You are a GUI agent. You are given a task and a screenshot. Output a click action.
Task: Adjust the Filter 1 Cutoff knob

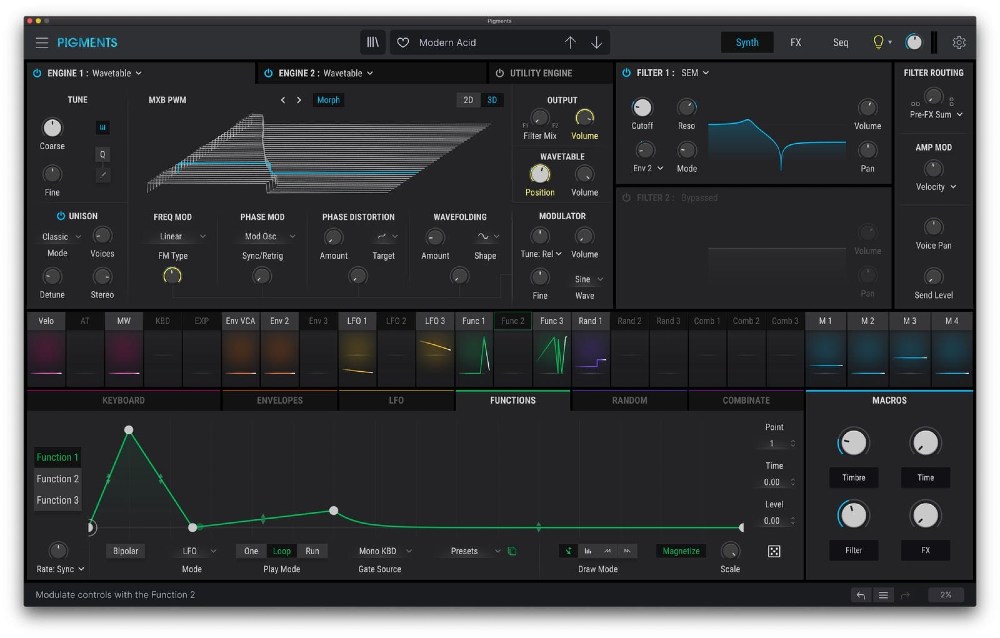(642, 108)
